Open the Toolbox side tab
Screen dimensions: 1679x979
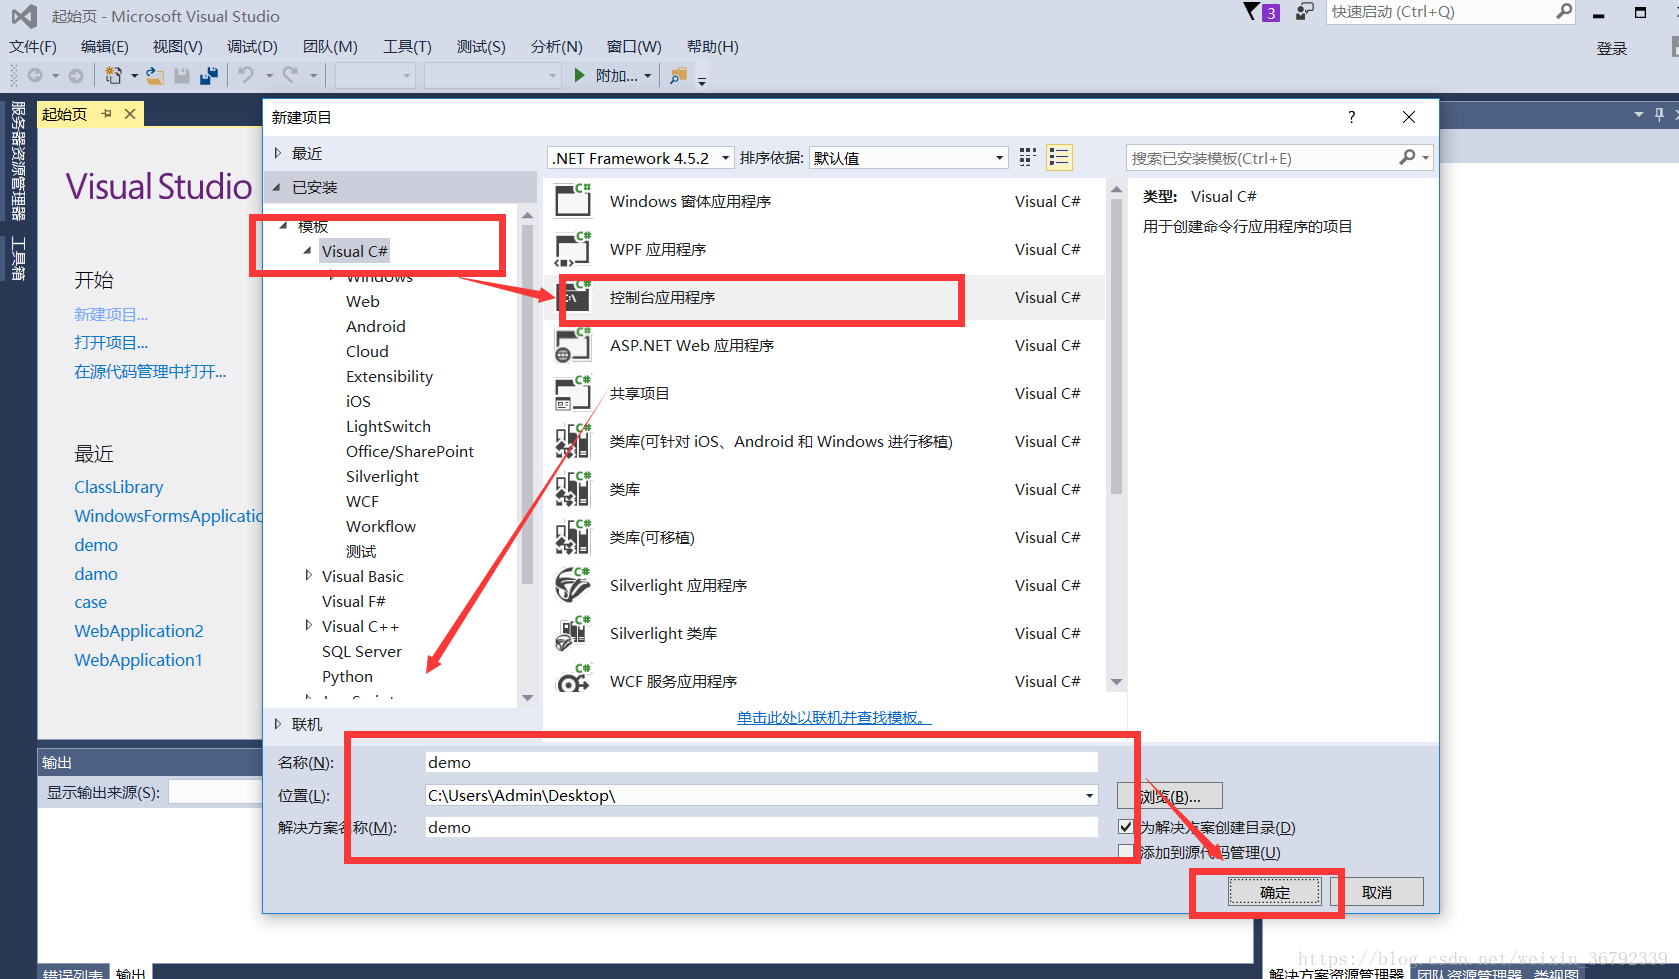18,259
